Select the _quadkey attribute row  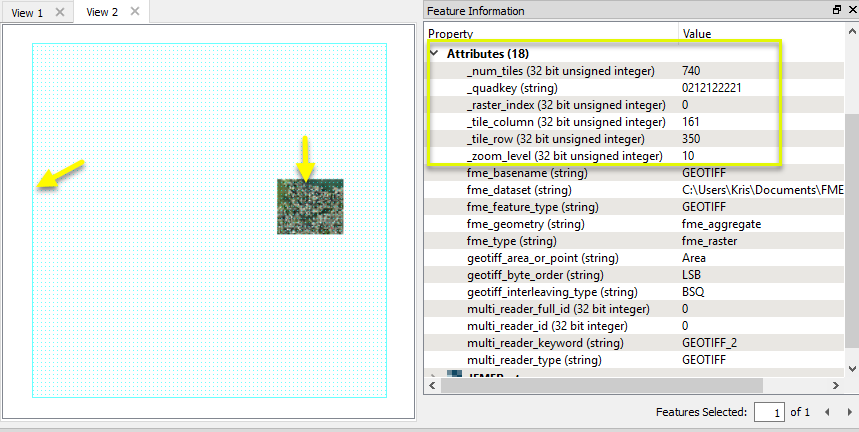635,88
